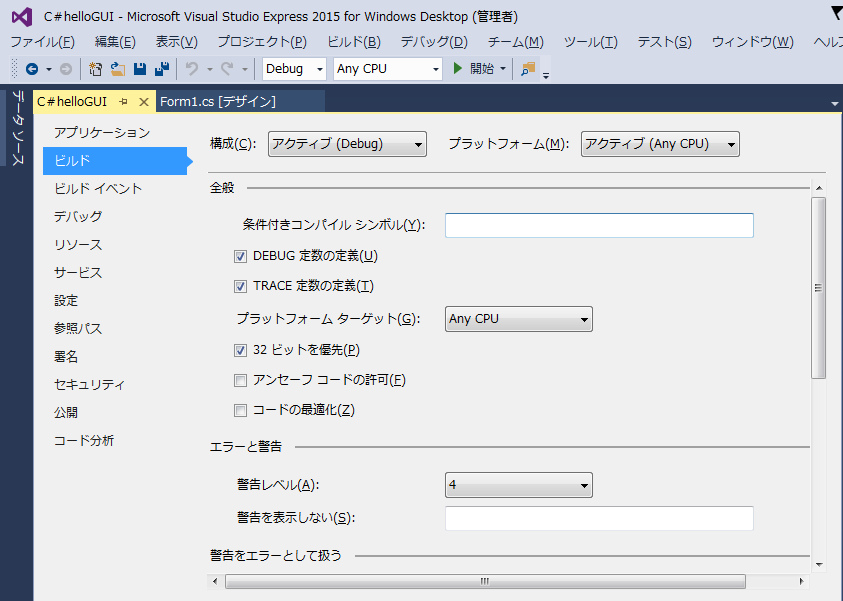The height and width of the screenshot is (601, 843).
Task: Switch to Form1.cs [デザイン] tab
Action: (218, 102)
